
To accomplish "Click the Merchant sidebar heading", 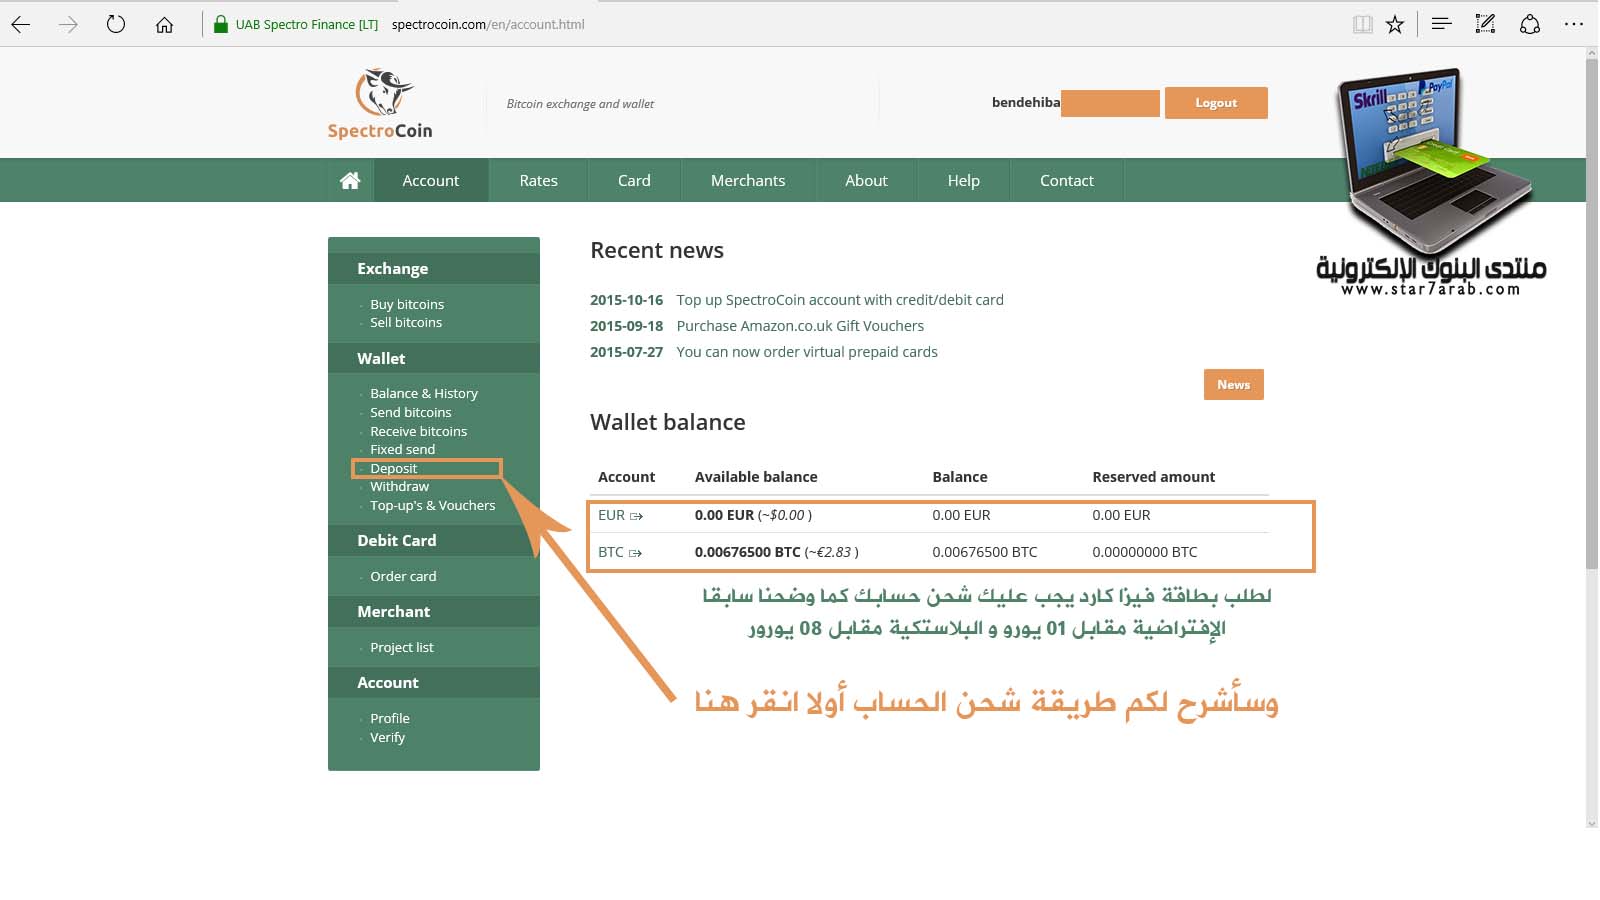I will point(394,611).
